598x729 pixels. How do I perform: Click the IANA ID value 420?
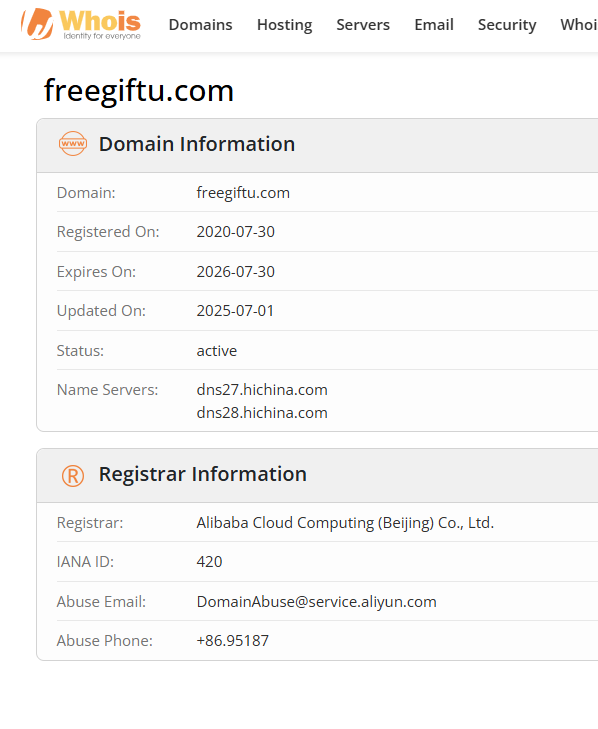(209, 562)
